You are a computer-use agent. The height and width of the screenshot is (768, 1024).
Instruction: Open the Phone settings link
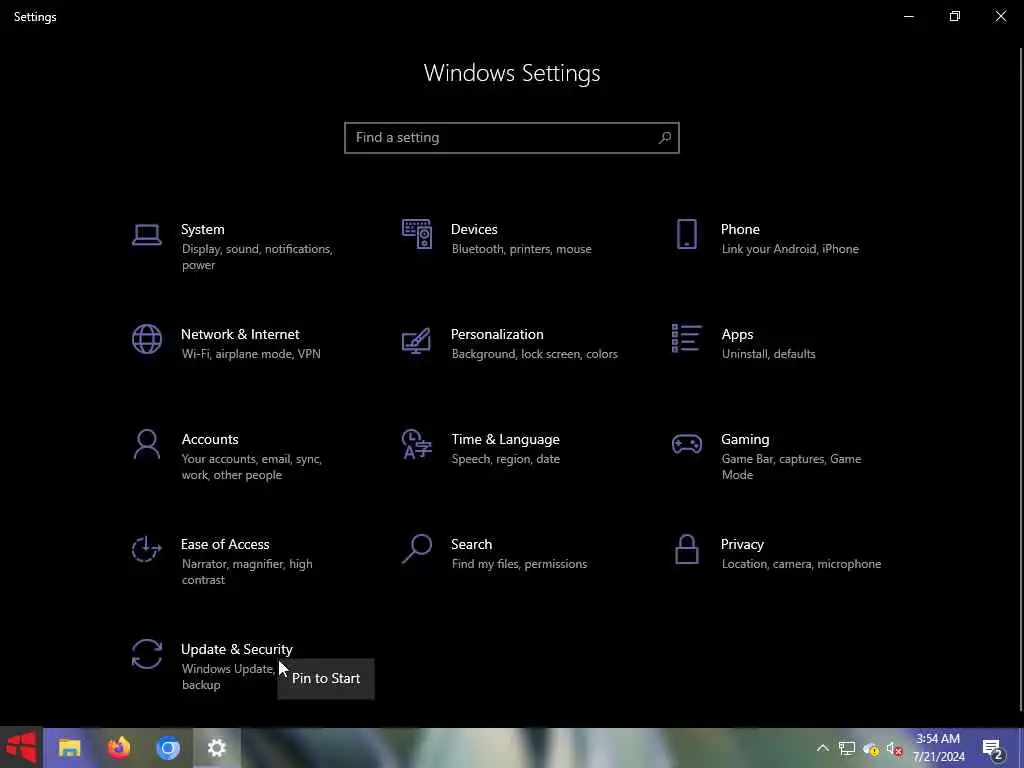(x=740, y=229)
